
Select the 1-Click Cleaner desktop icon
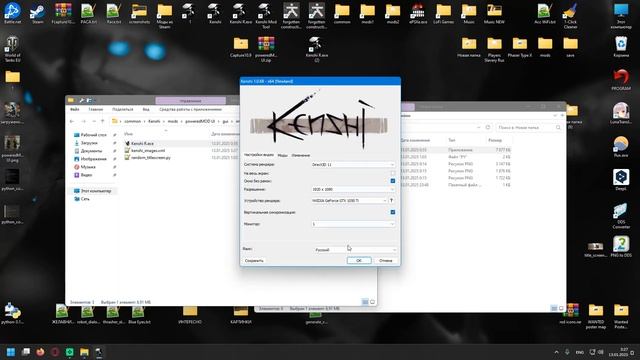[x=570, y=15]
